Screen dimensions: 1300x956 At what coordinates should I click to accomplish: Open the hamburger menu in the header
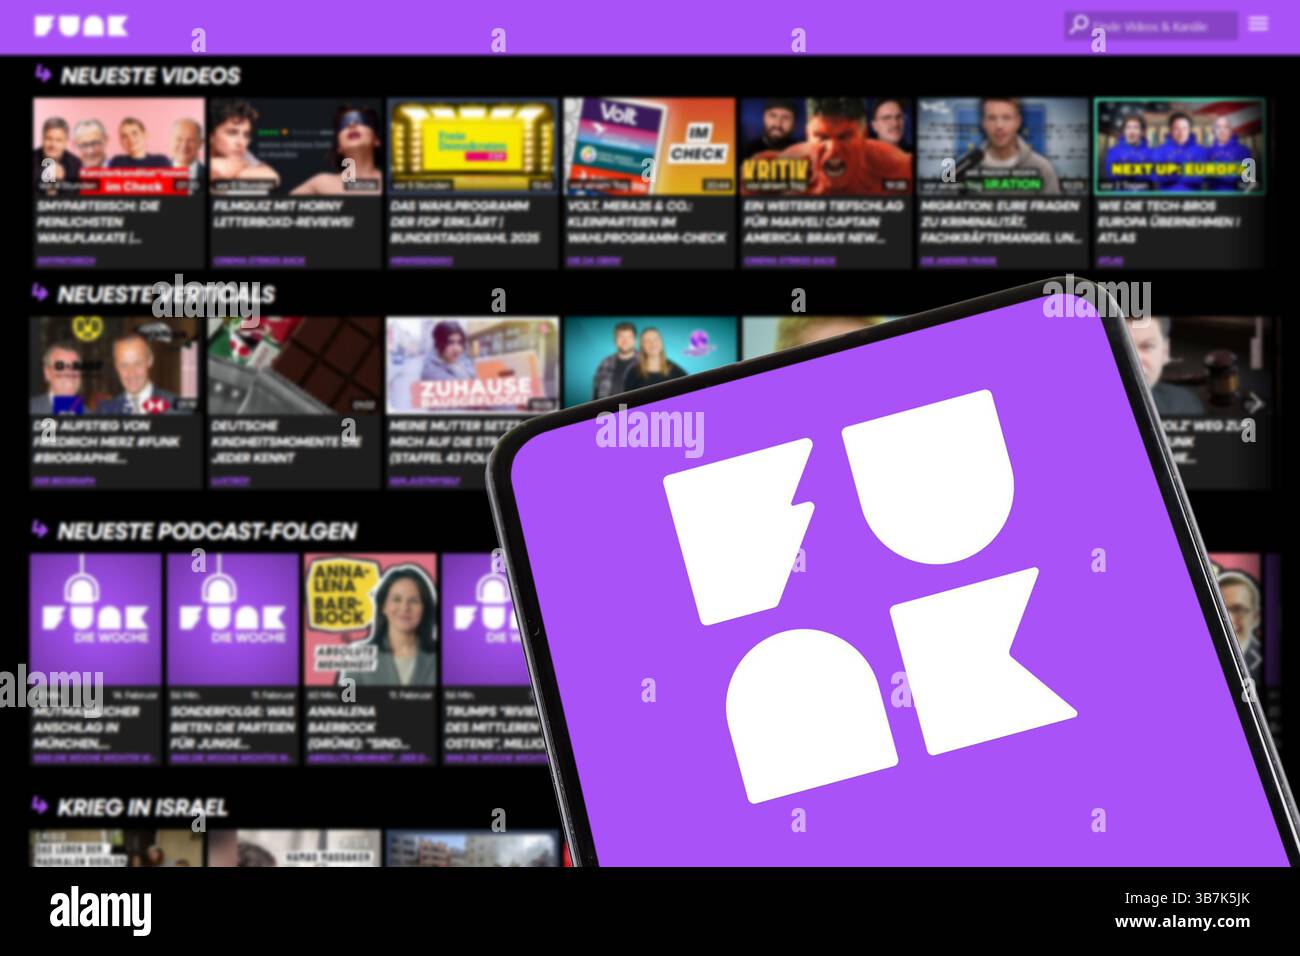1258,24
